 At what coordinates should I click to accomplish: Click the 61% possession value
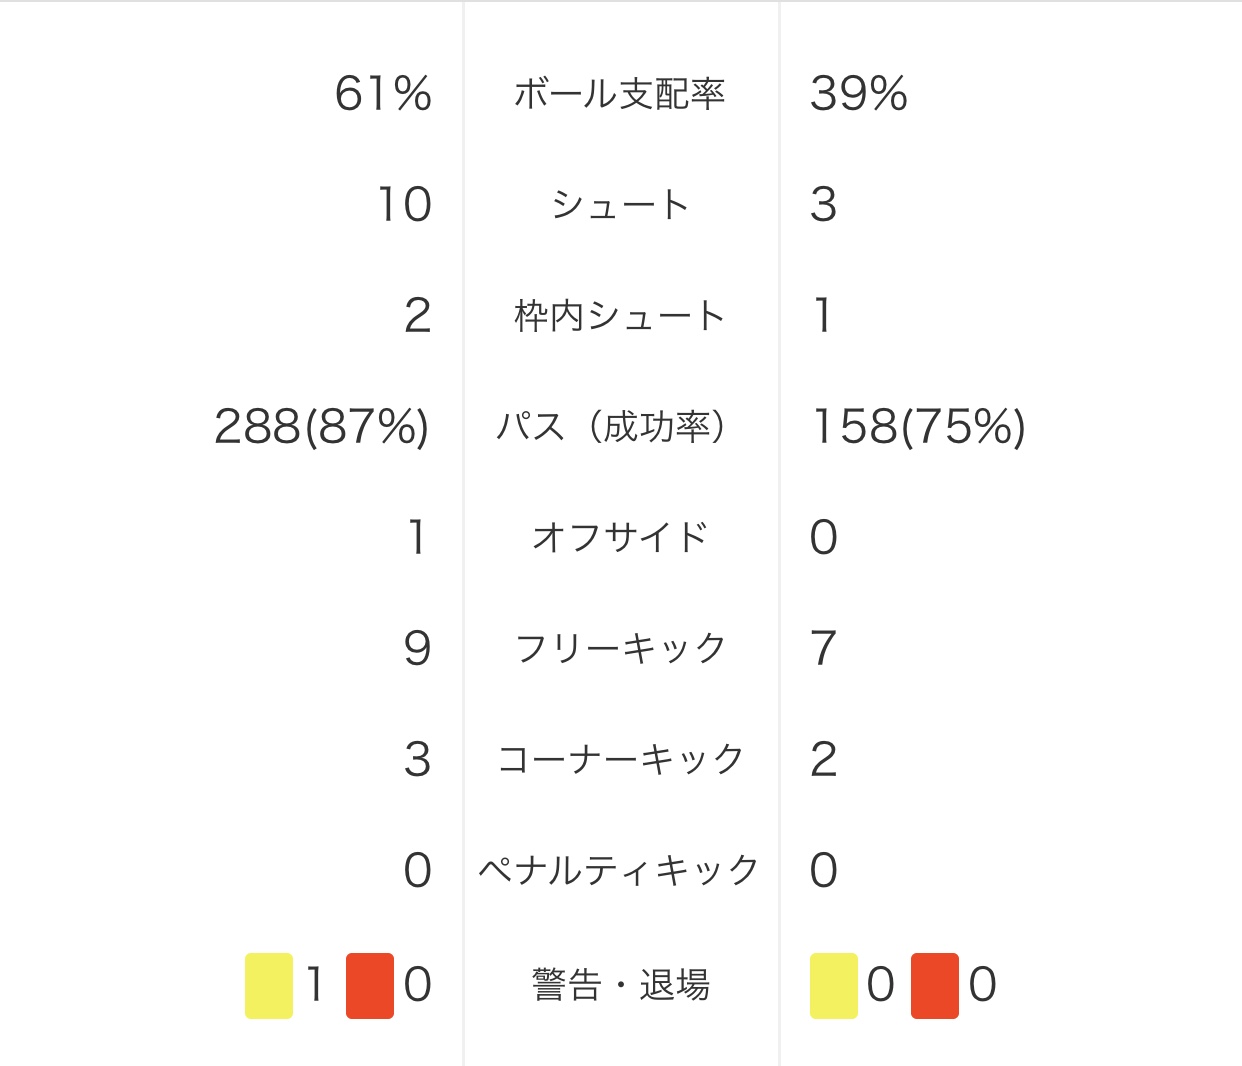click(384, 94)
